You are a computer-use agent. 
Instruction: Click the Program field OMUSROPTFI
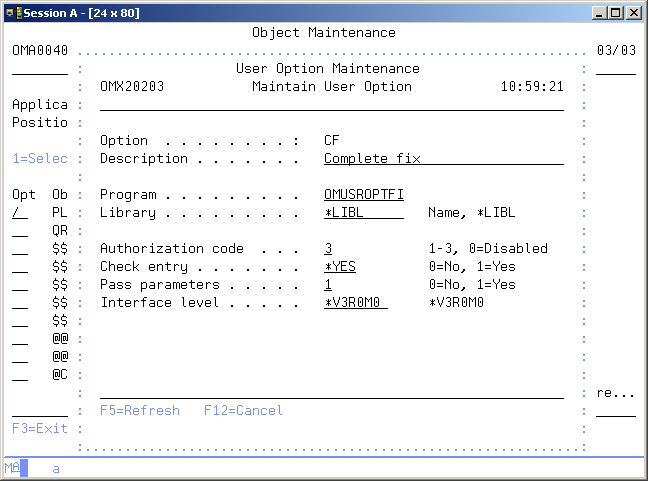tap(363, 195)
